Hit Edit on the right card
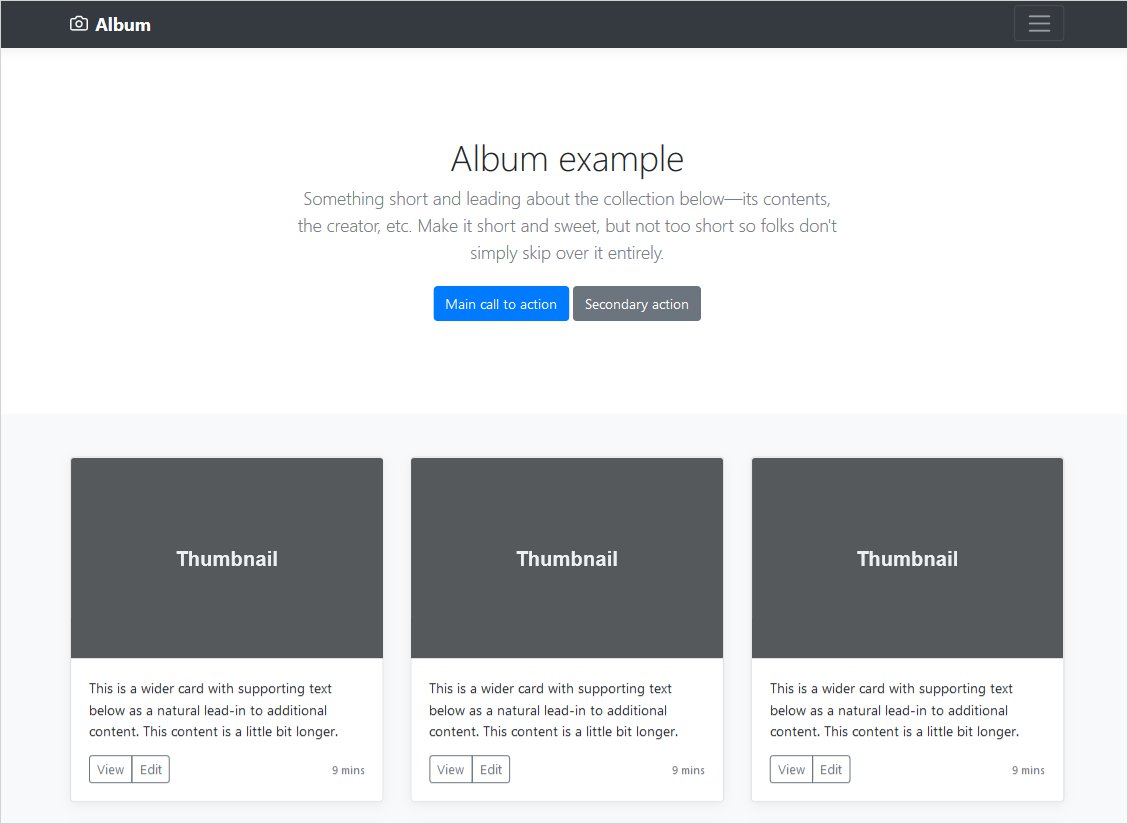The height and width of the screenshot is (824, 1128). point(831,769)
